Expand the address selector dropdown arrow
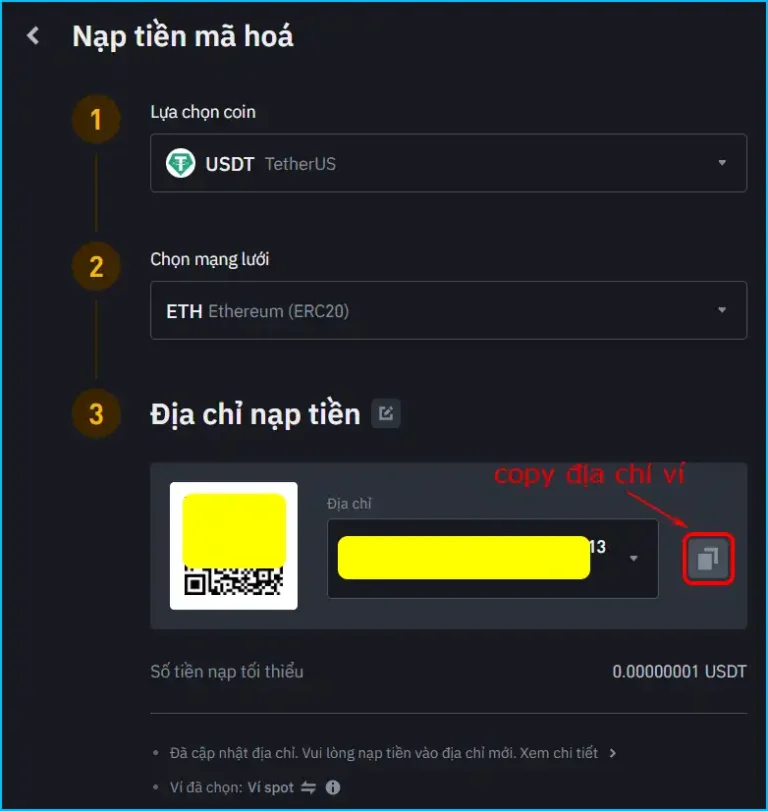 (634, 559)
